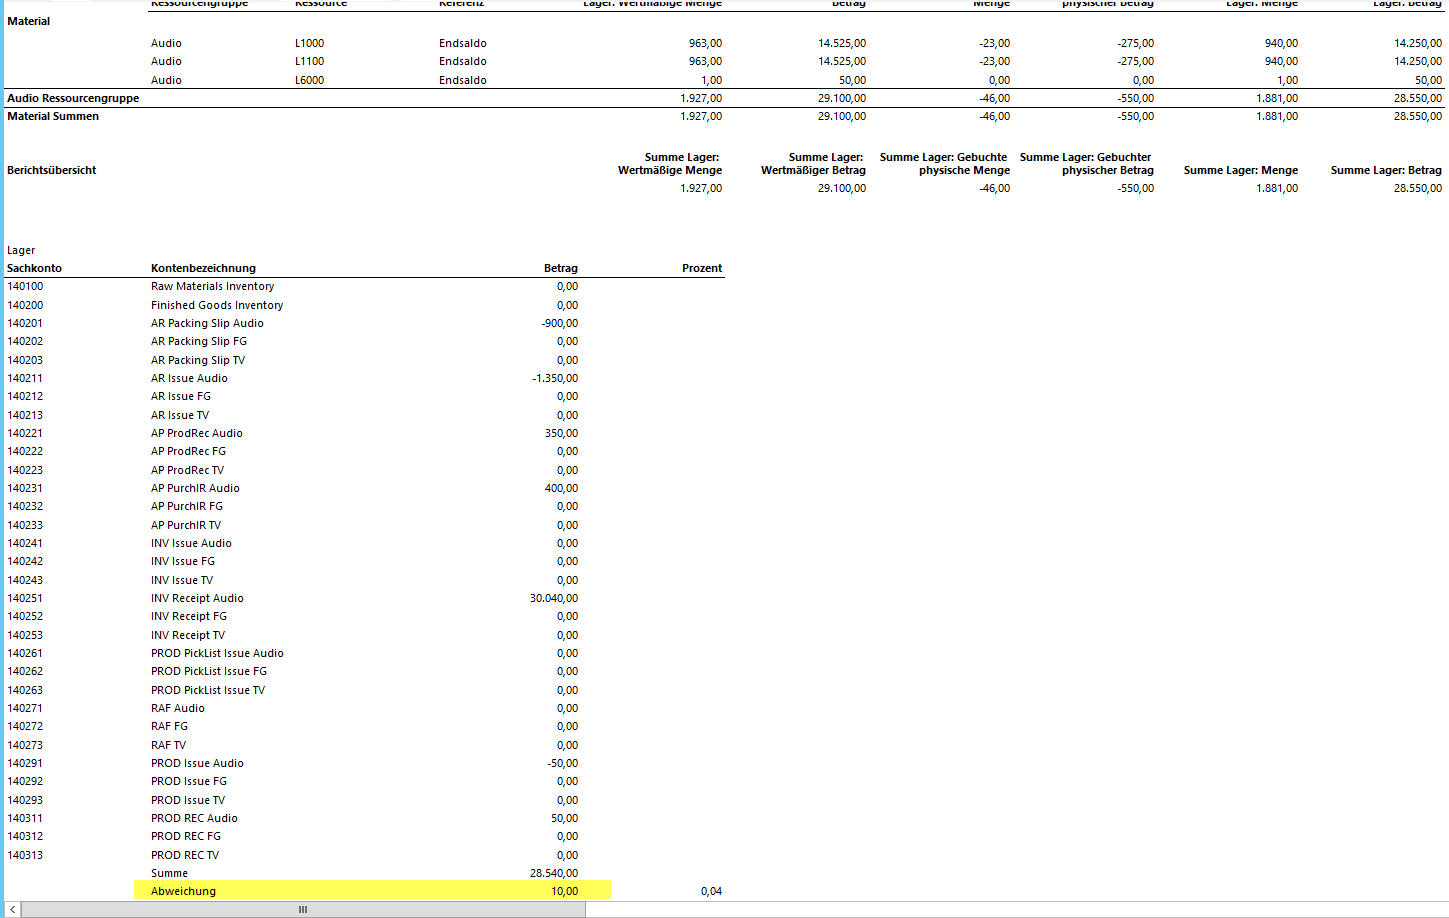1449x918 pixels.
Task: Select resource L6000 in Material table
Action: [309, 80]
